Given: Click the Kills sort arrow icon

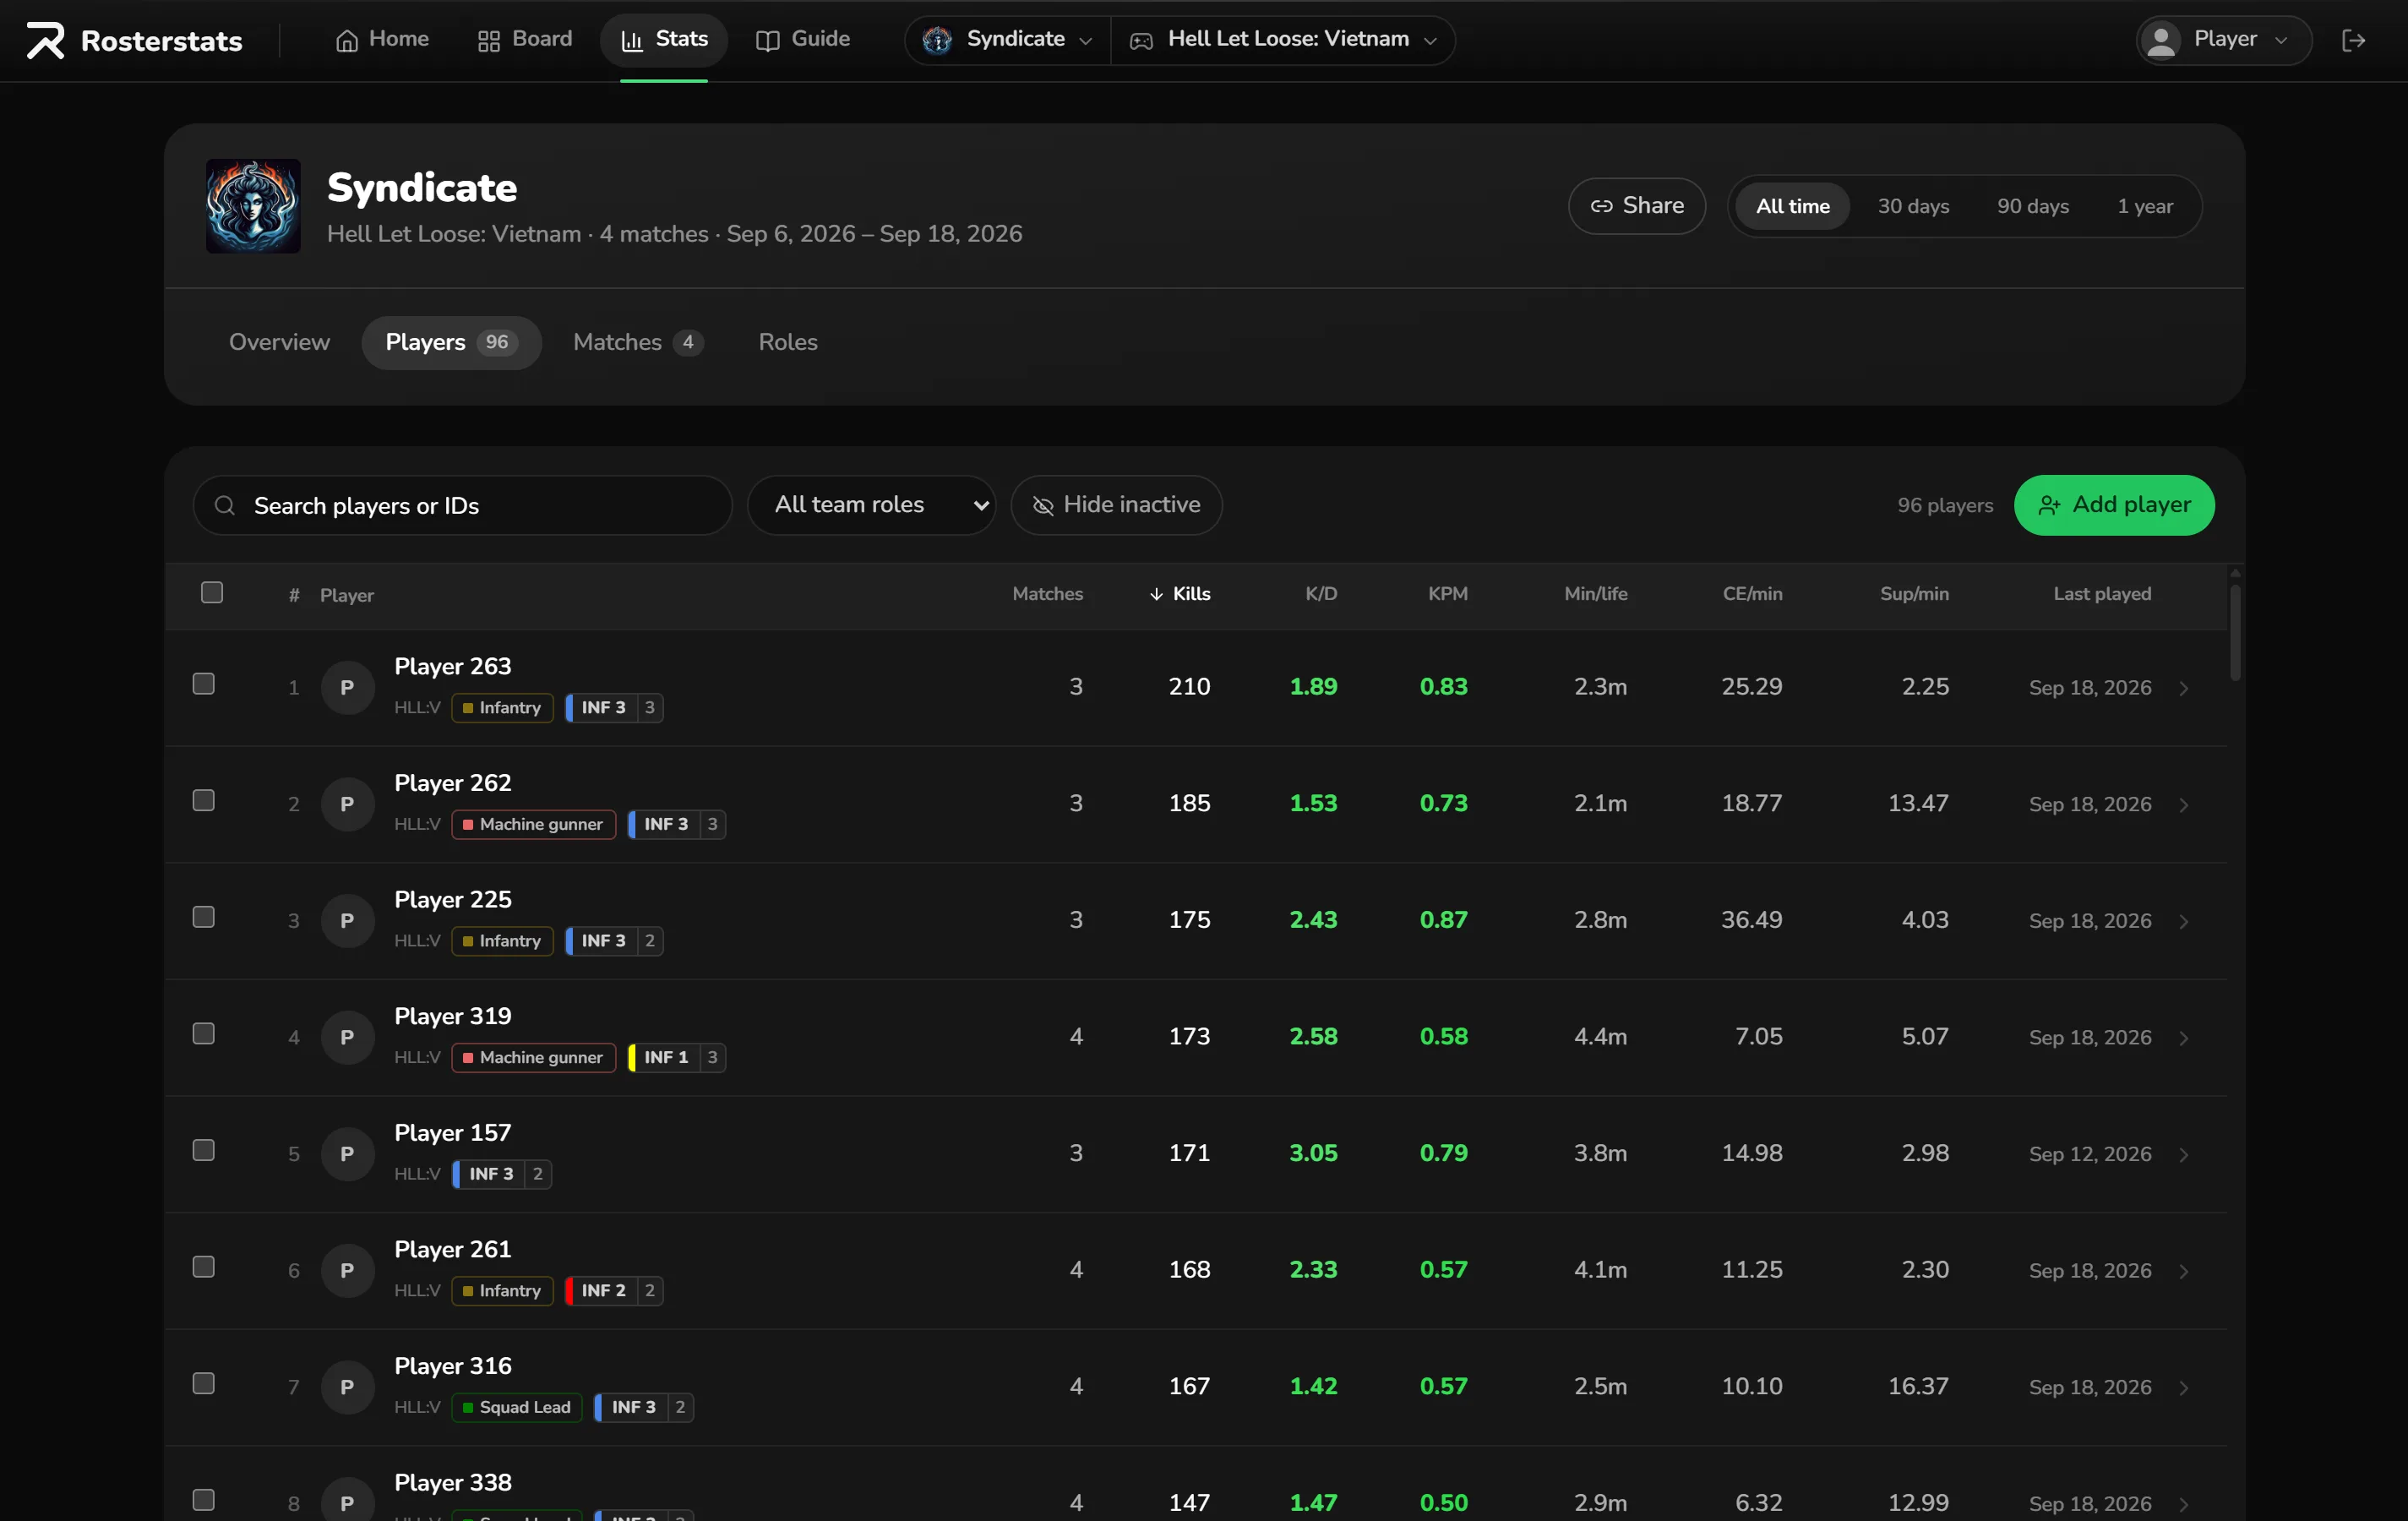Looking at the screenshot, I should point(1156,594).
